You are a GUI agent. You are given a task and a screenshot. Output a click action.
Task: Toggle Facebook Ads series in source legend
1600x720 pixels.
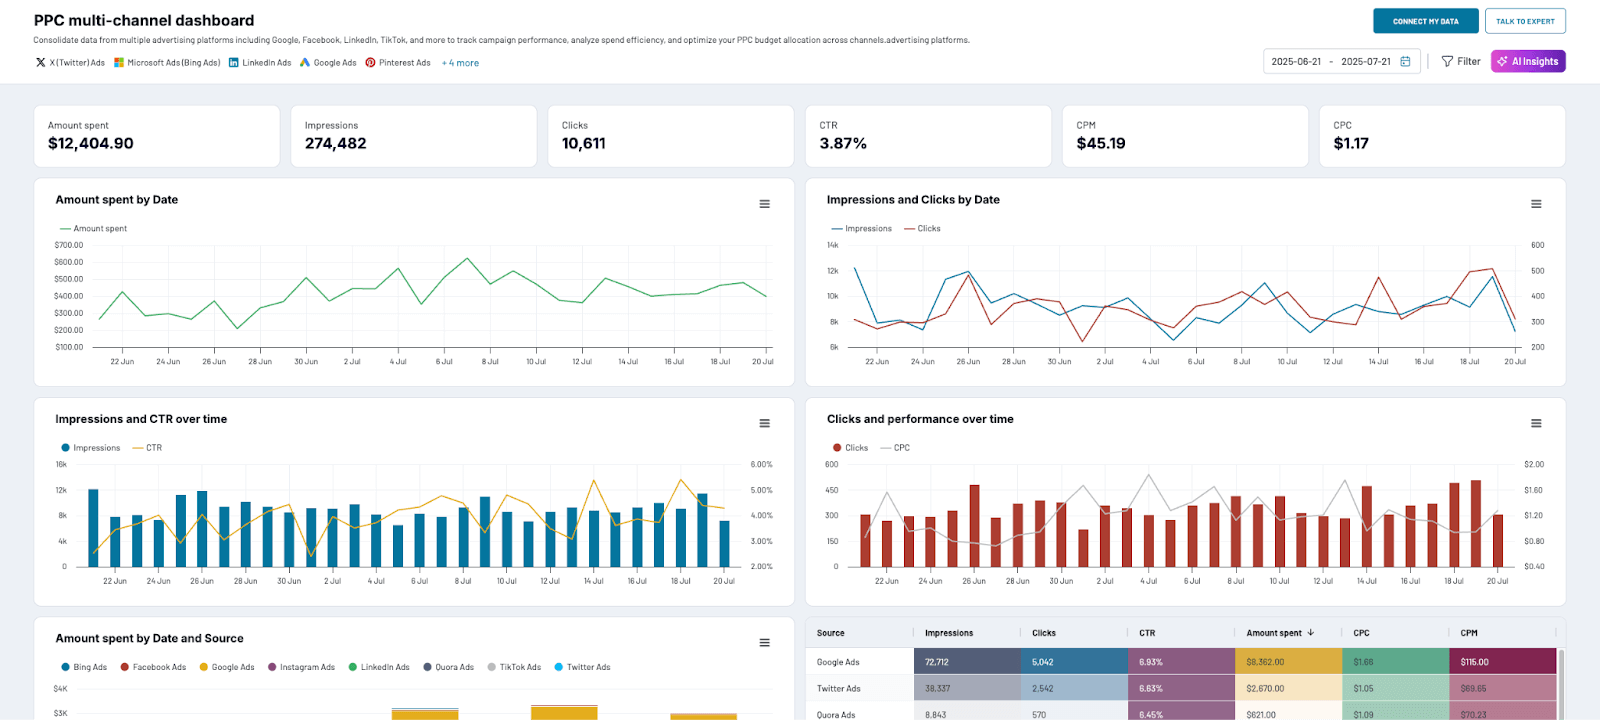[x=153, y=667]
